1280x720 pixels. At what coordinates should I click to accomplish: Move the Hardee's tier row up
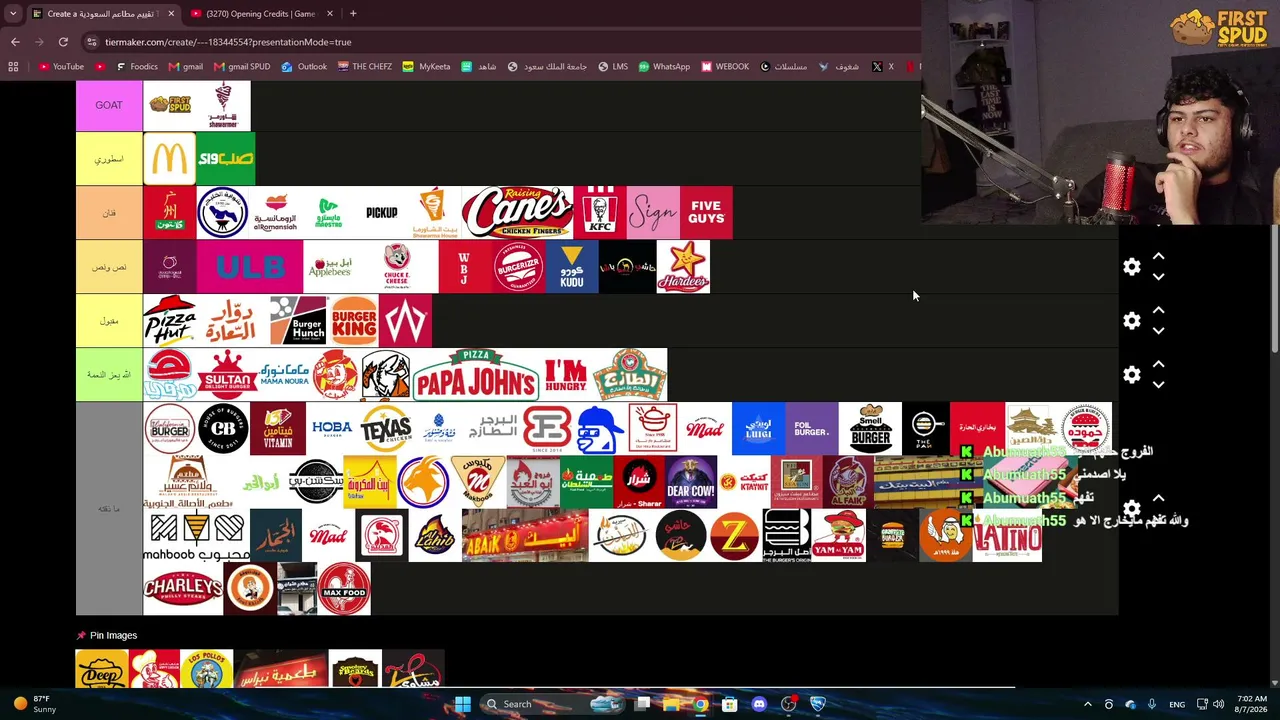pos(1158,257)
